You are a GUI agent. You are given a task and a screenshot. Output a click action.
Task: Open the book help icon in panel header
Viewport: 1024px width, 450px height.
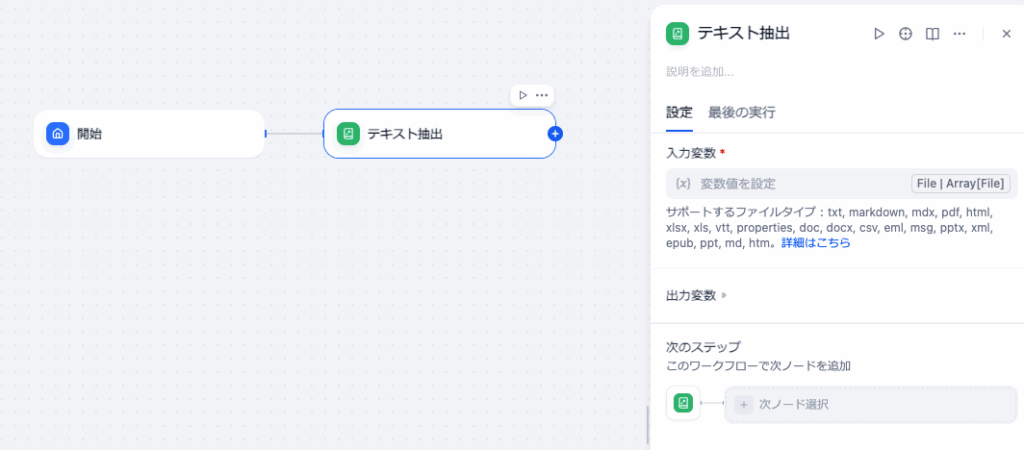pyautogui.click(x=932, y=34)
